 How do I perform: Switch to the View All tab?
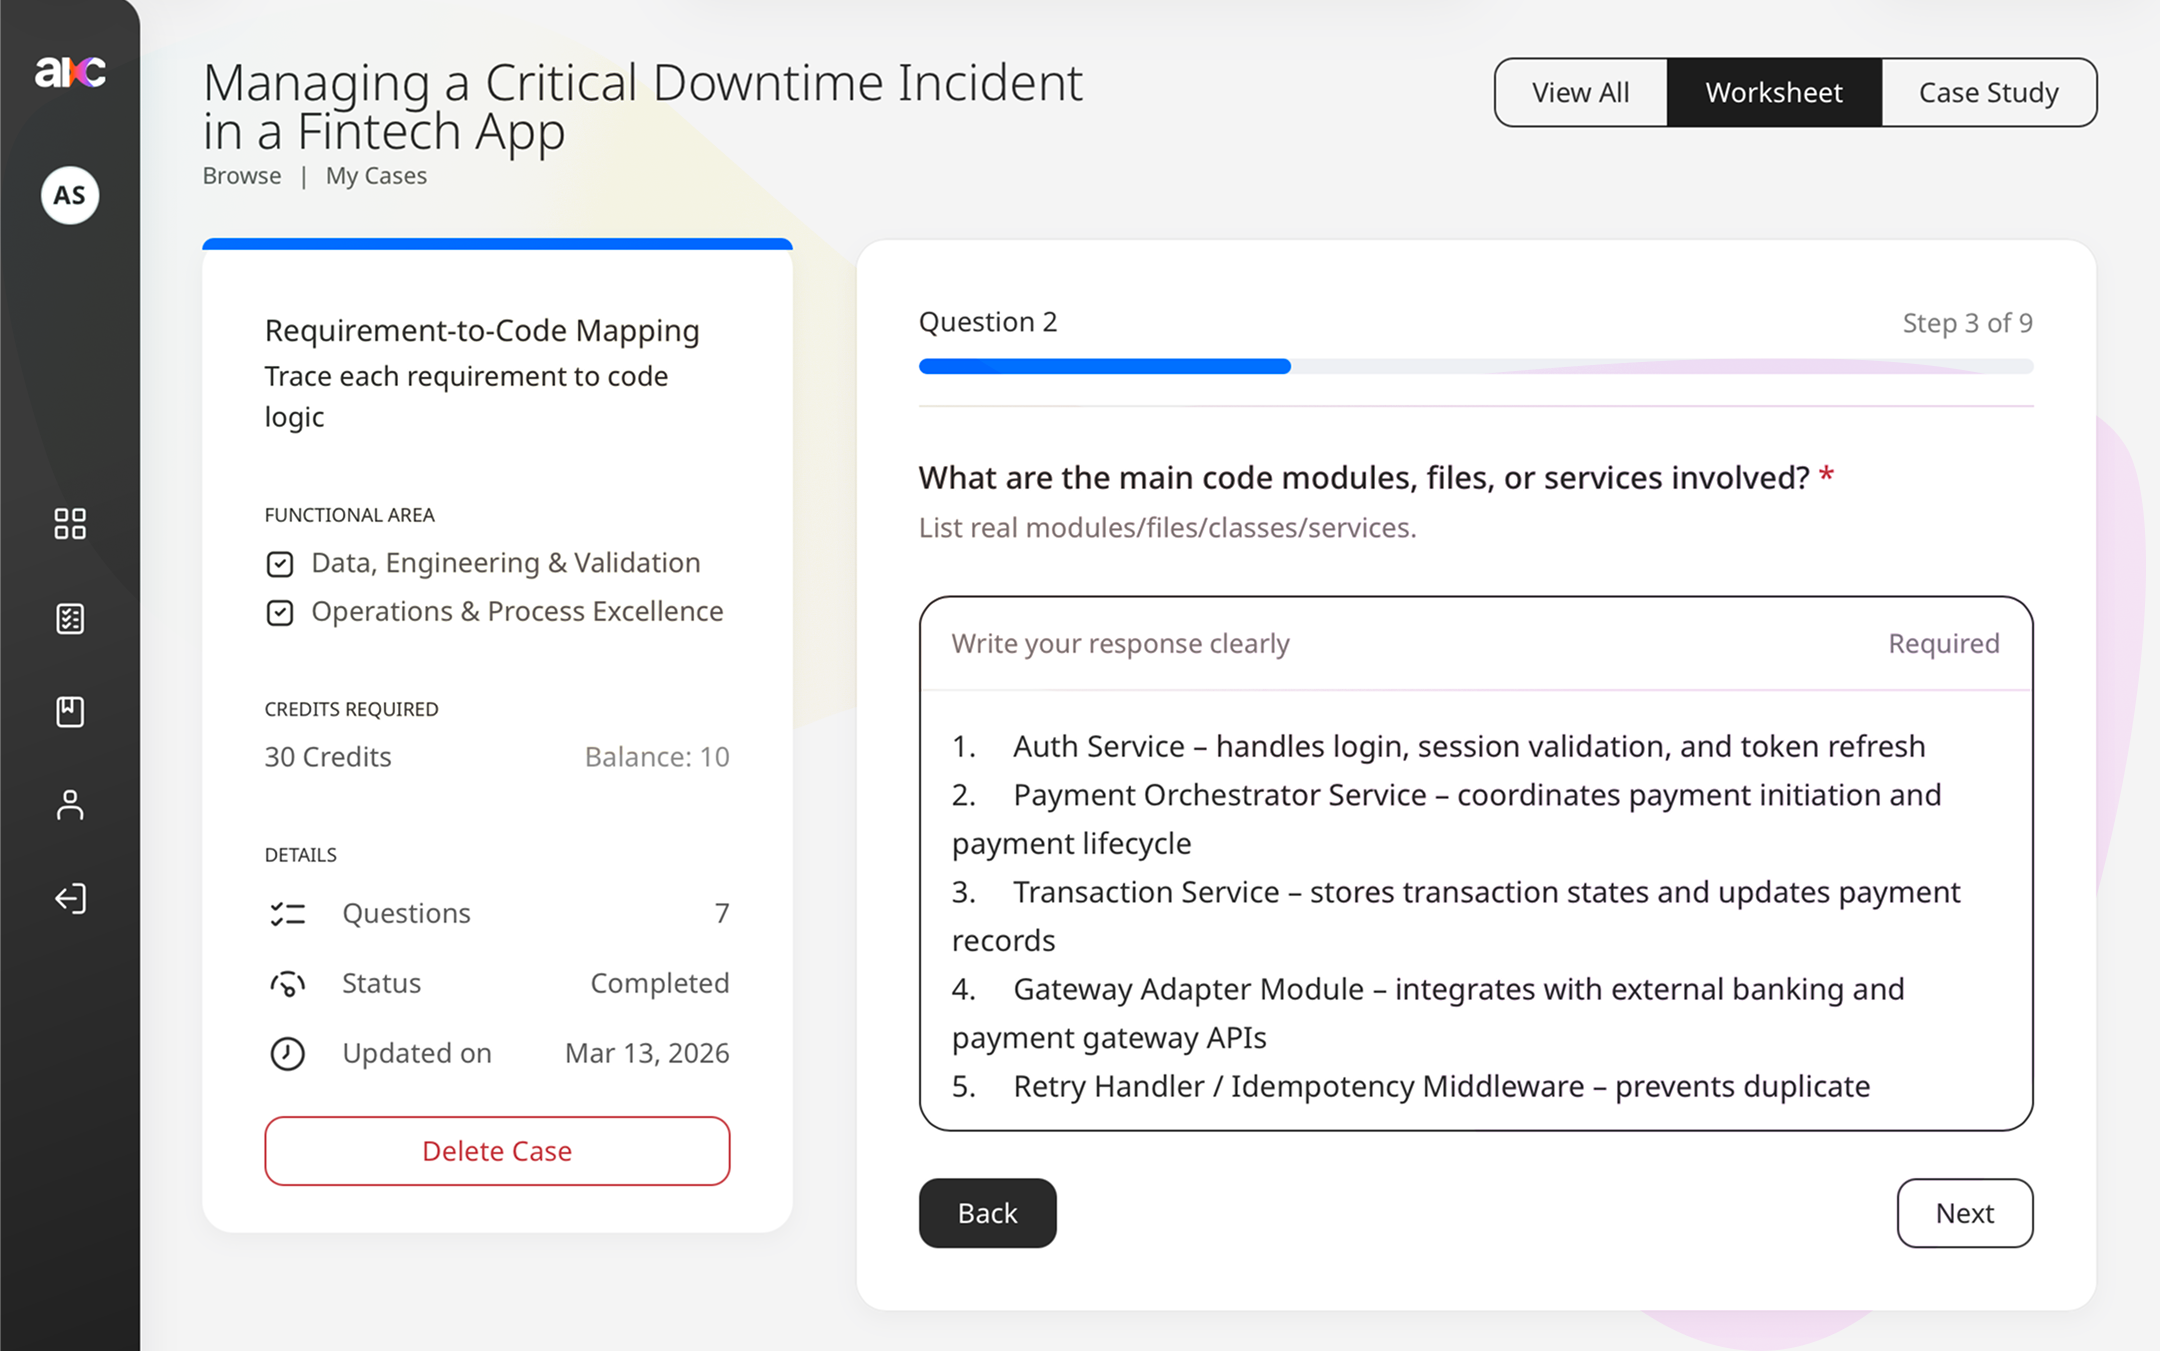1580,92
